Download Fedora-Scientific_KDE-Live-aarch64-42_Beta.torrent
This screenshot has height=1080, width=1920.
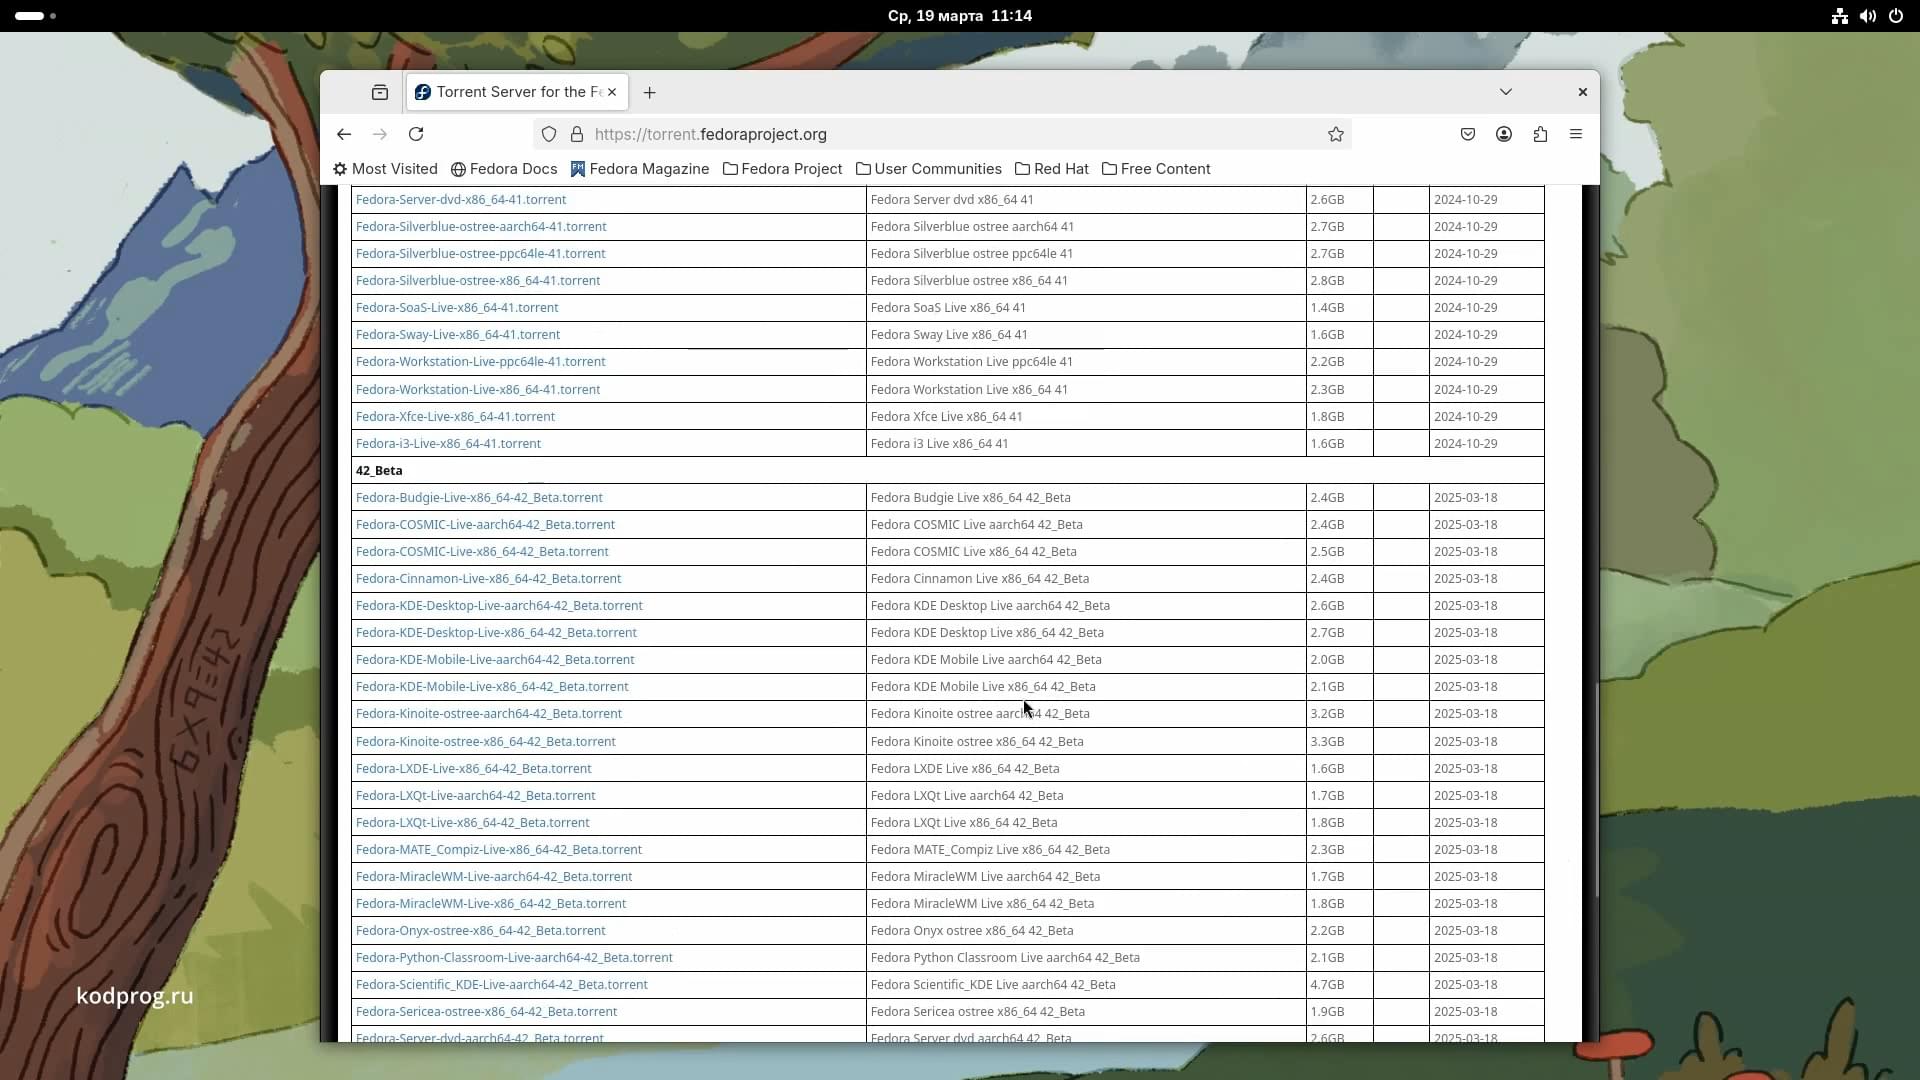[x=502, y=985]
